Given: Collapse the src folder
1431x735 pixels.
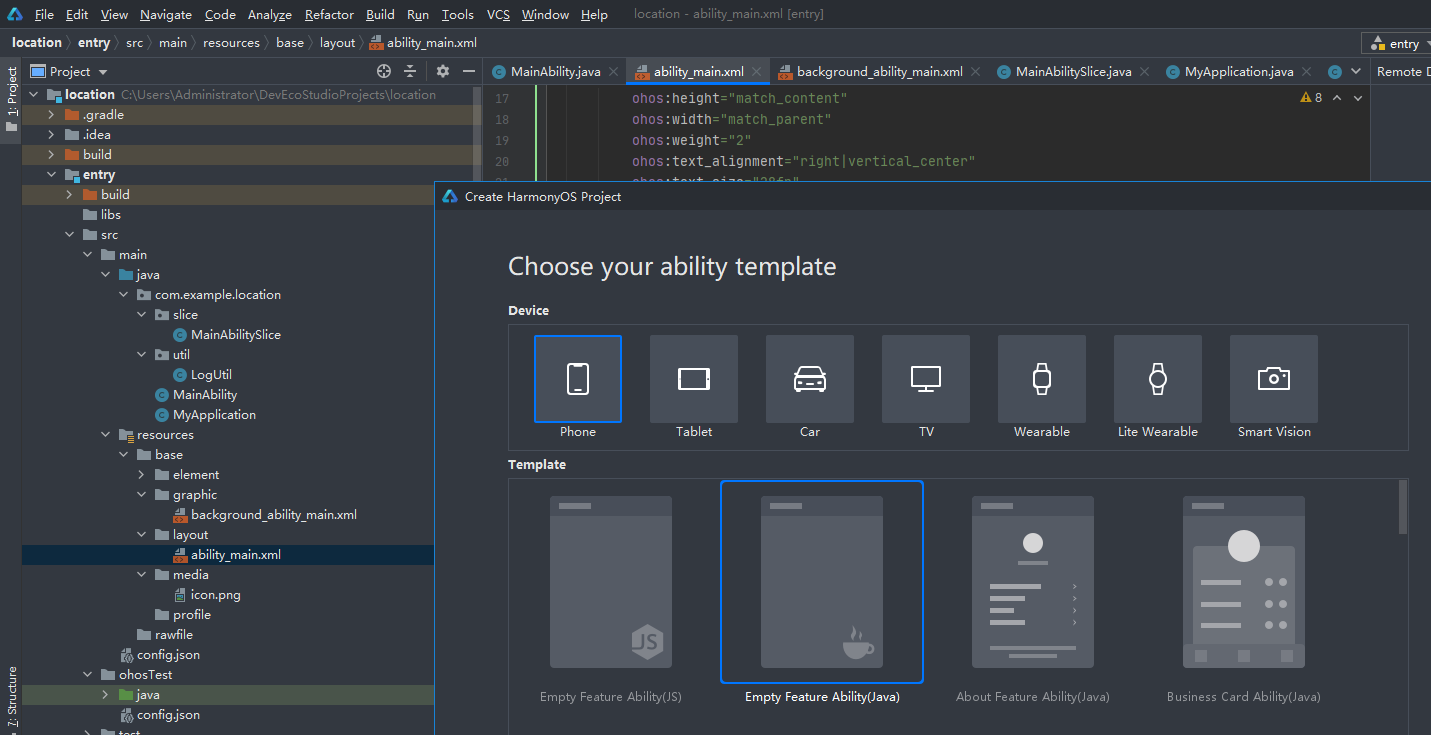Looking at the screenshot, I should tap(69, 235).
